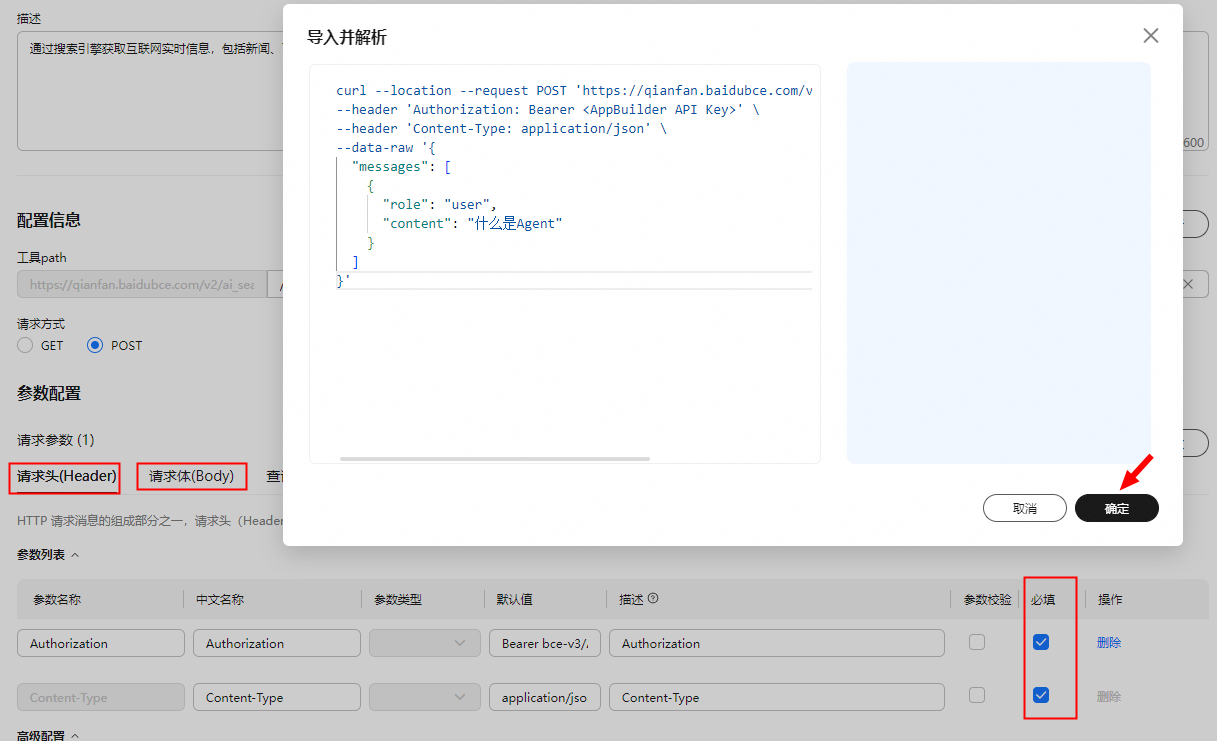
Task: Close the 导入并解析 dialog
Action: 1151,36
